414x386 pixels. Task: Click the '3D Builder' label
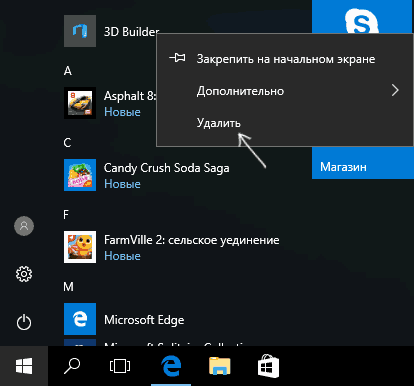(x=131, y=32)
